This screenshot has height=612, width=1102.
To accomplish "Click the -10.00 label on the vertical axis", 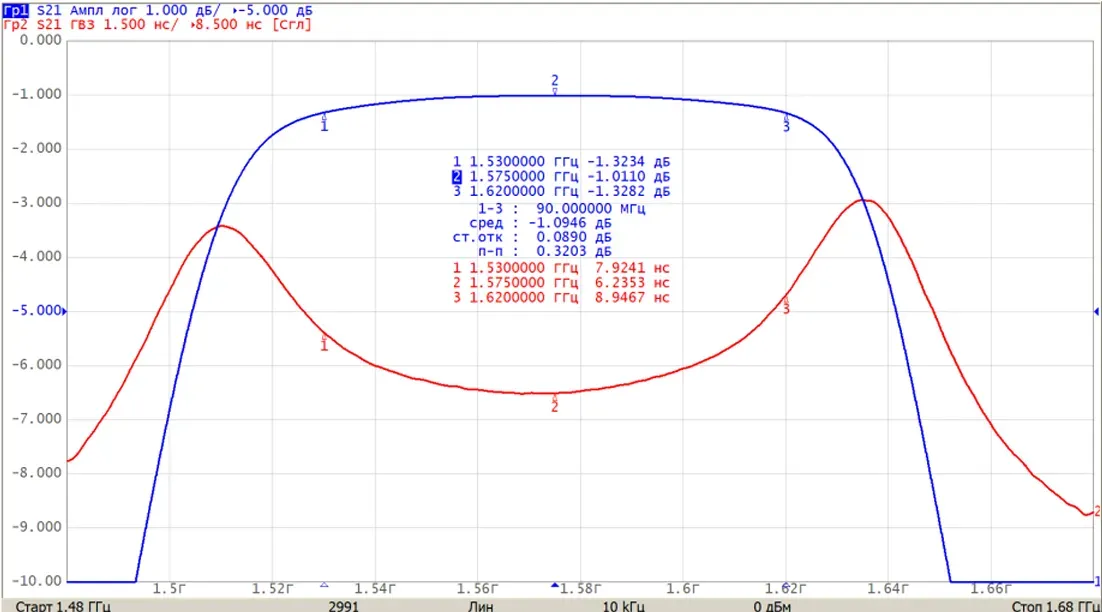I will point(37,581).
